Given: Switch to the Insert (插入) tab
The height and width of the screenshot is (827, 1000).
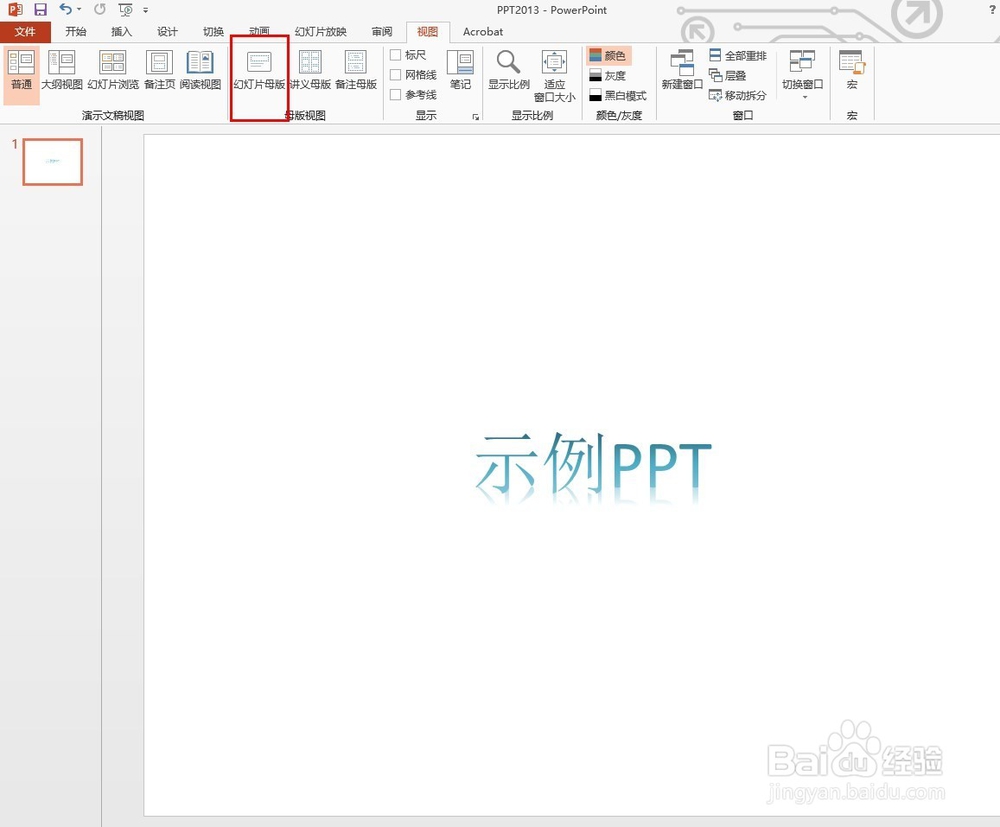Looking at the screenshot, I should pyautogui.click(x=121, y=32).
